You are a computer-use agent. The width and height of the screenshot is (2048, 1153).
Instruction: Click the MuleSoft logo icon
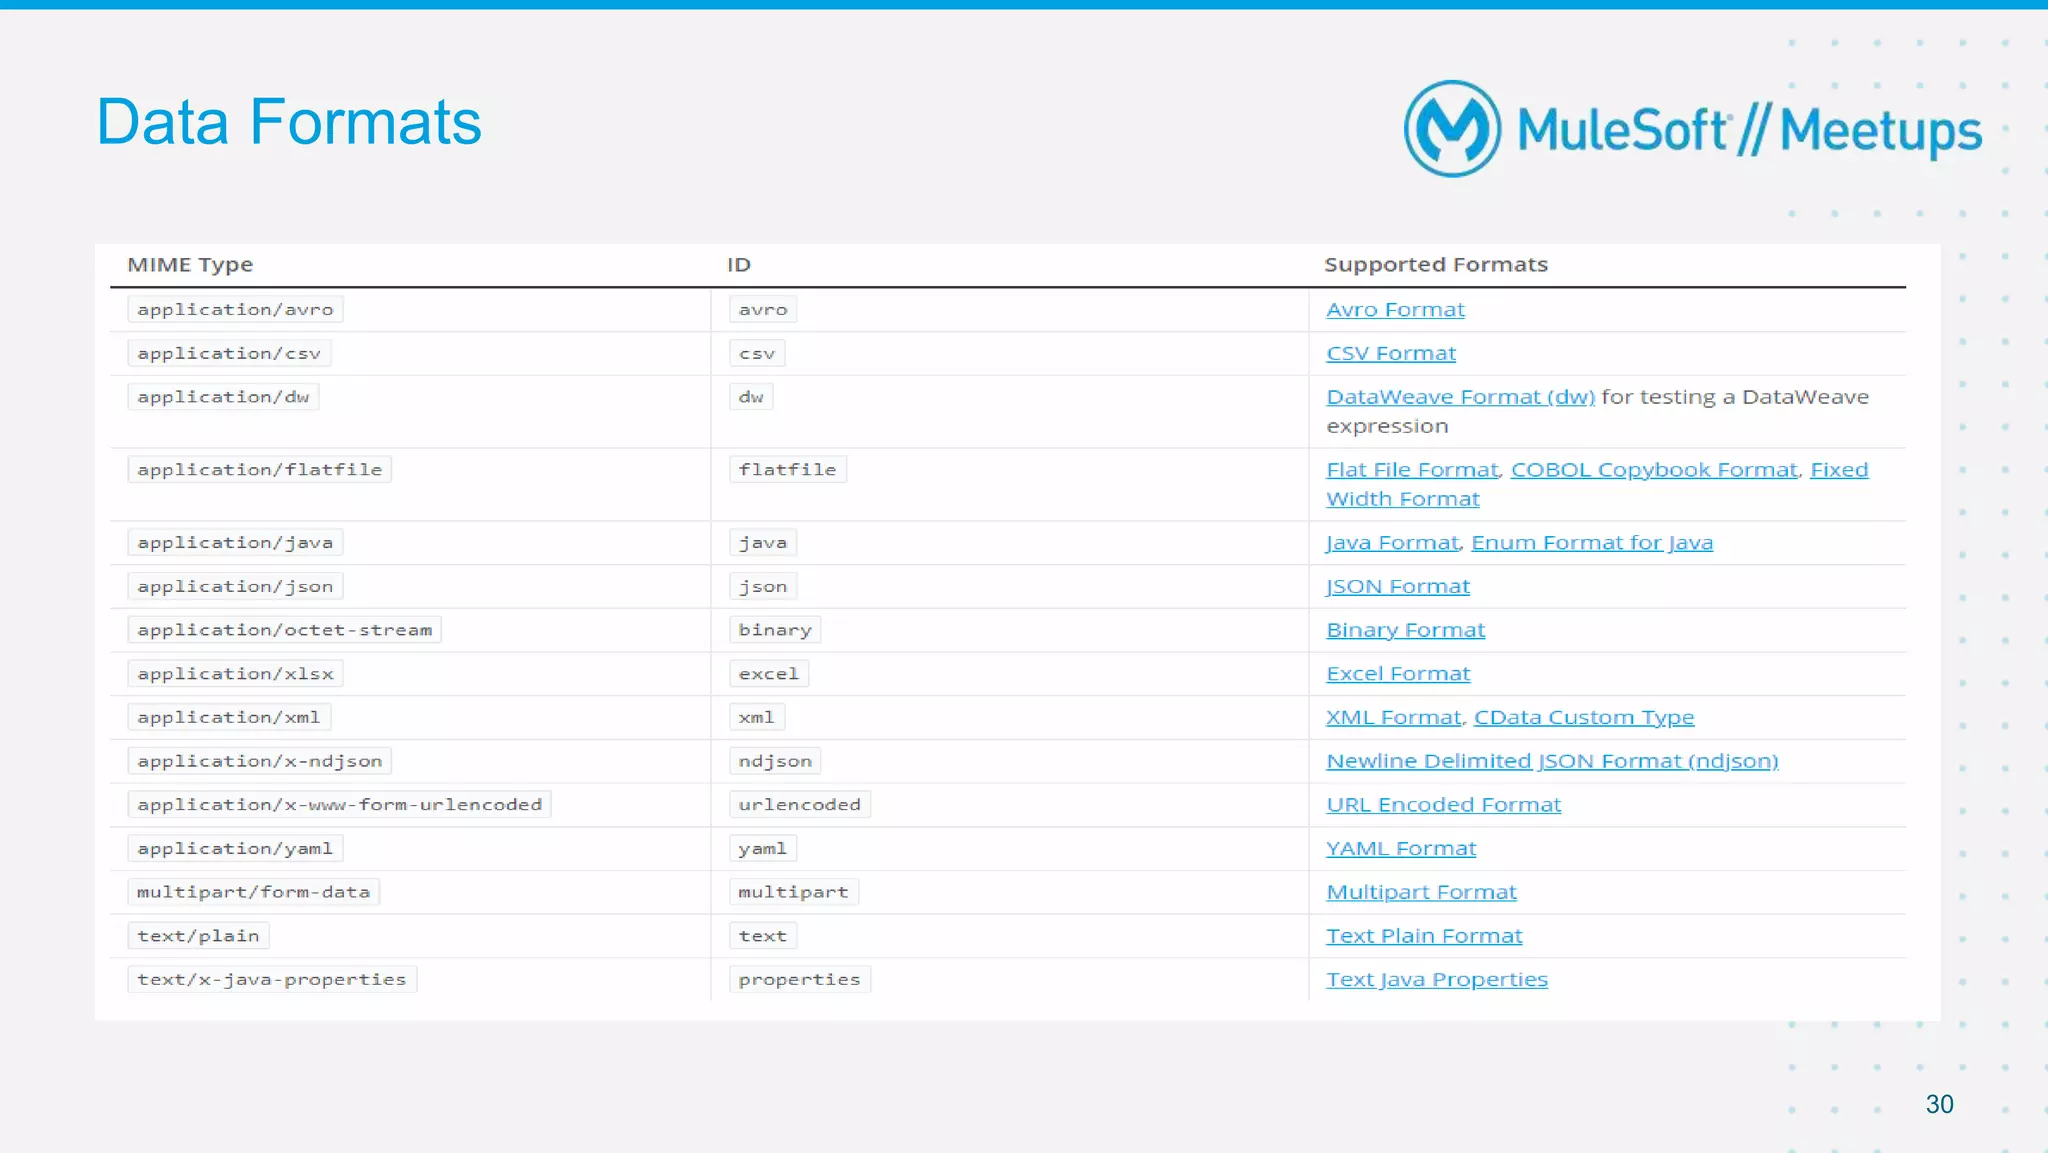click(x=1452, y=129)
